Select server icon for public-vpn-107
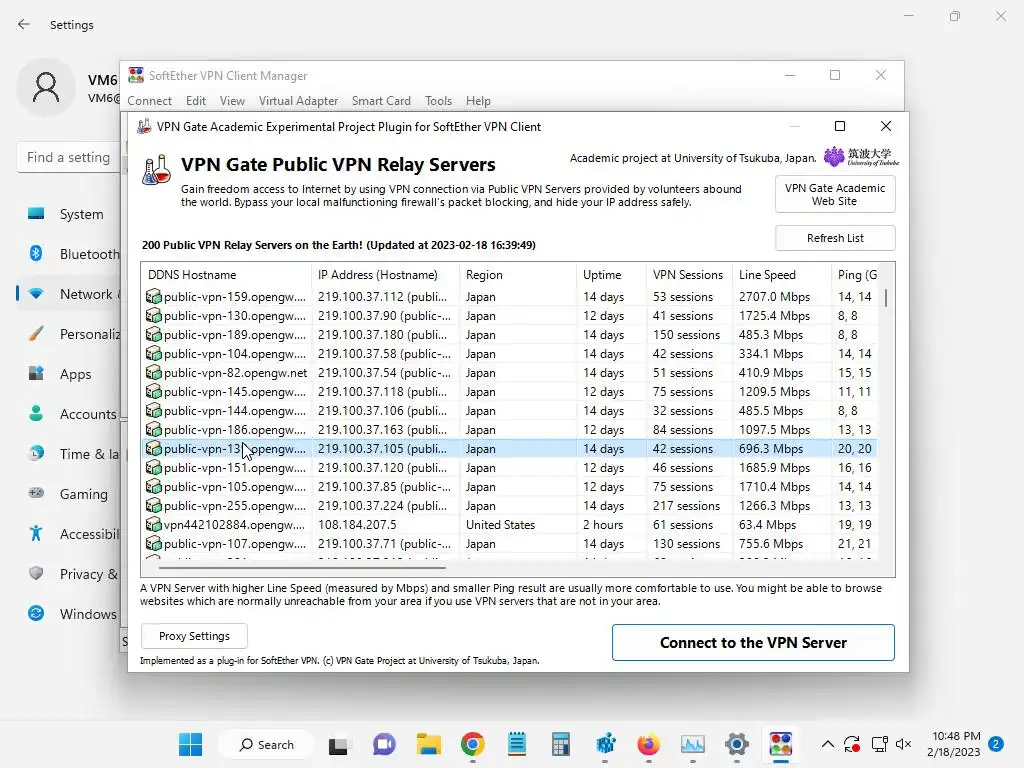The width and height of the screenshot is (1024, 768). pyautogui.click(x=153, y=543)
